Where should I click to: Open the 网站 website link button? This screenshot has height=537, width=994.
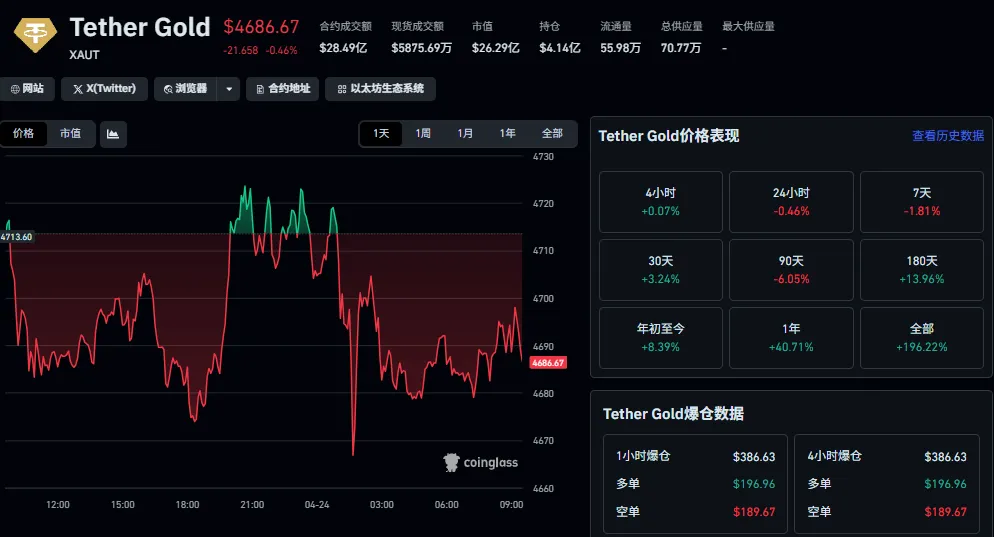27,89
